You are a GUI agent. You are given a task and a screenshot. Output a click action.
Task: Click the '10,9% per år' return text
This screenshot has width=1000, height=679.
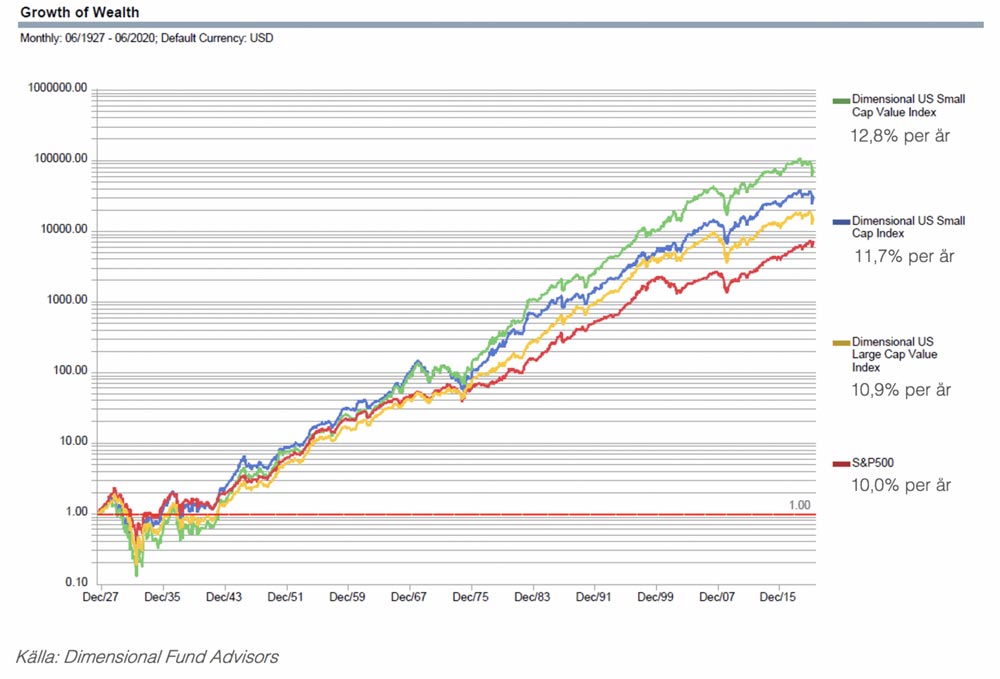pyautogui.click(x=901, y=390)
